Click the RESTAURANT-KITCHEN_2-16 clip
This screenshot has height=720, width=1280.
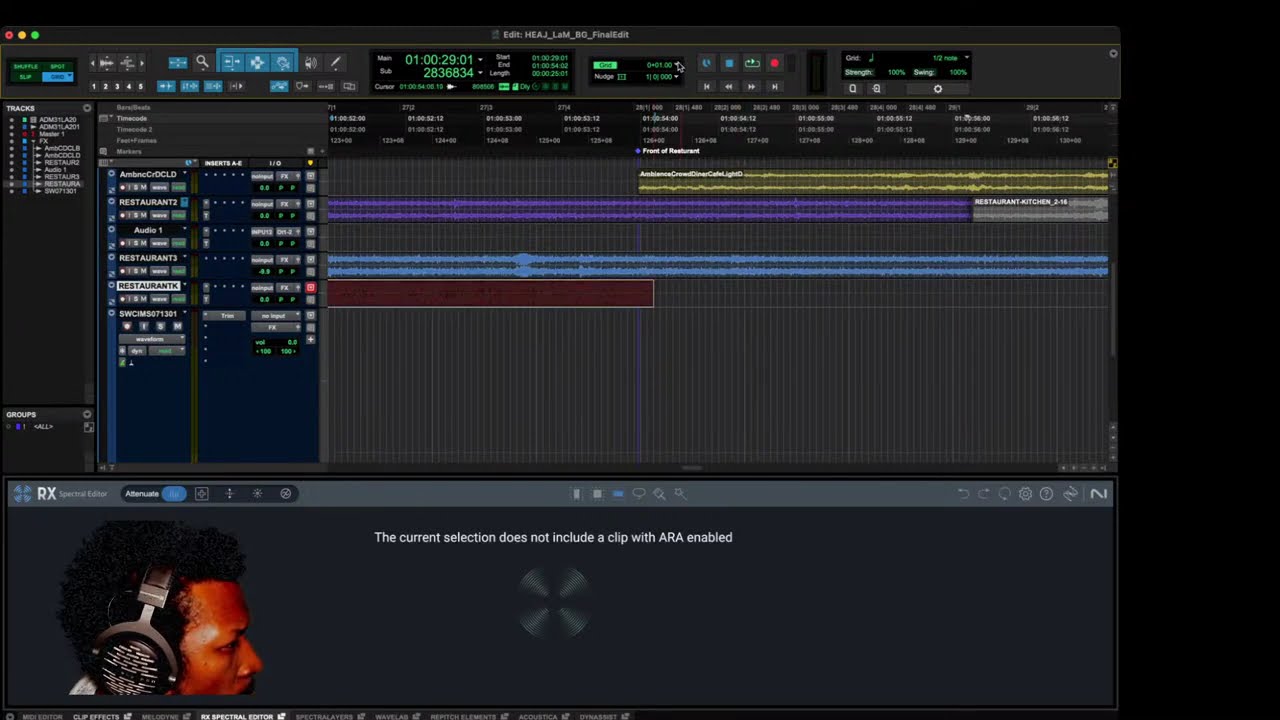1040,209
